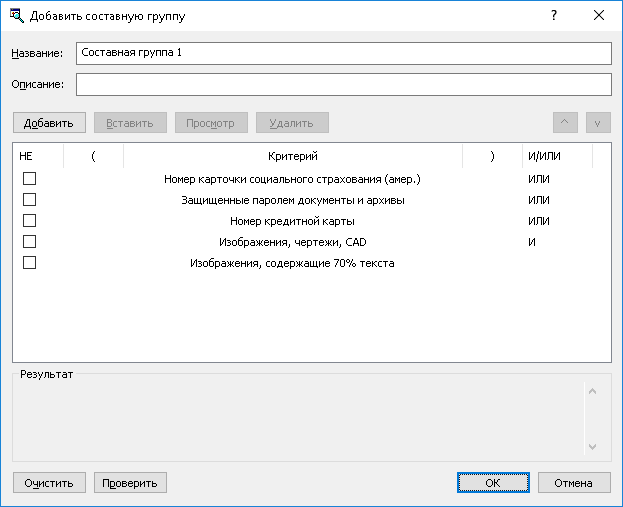This screenshot has height=507, width=623.
Task: Open the И operator for Изображения, чертежи, CAD
Action: 533,242
